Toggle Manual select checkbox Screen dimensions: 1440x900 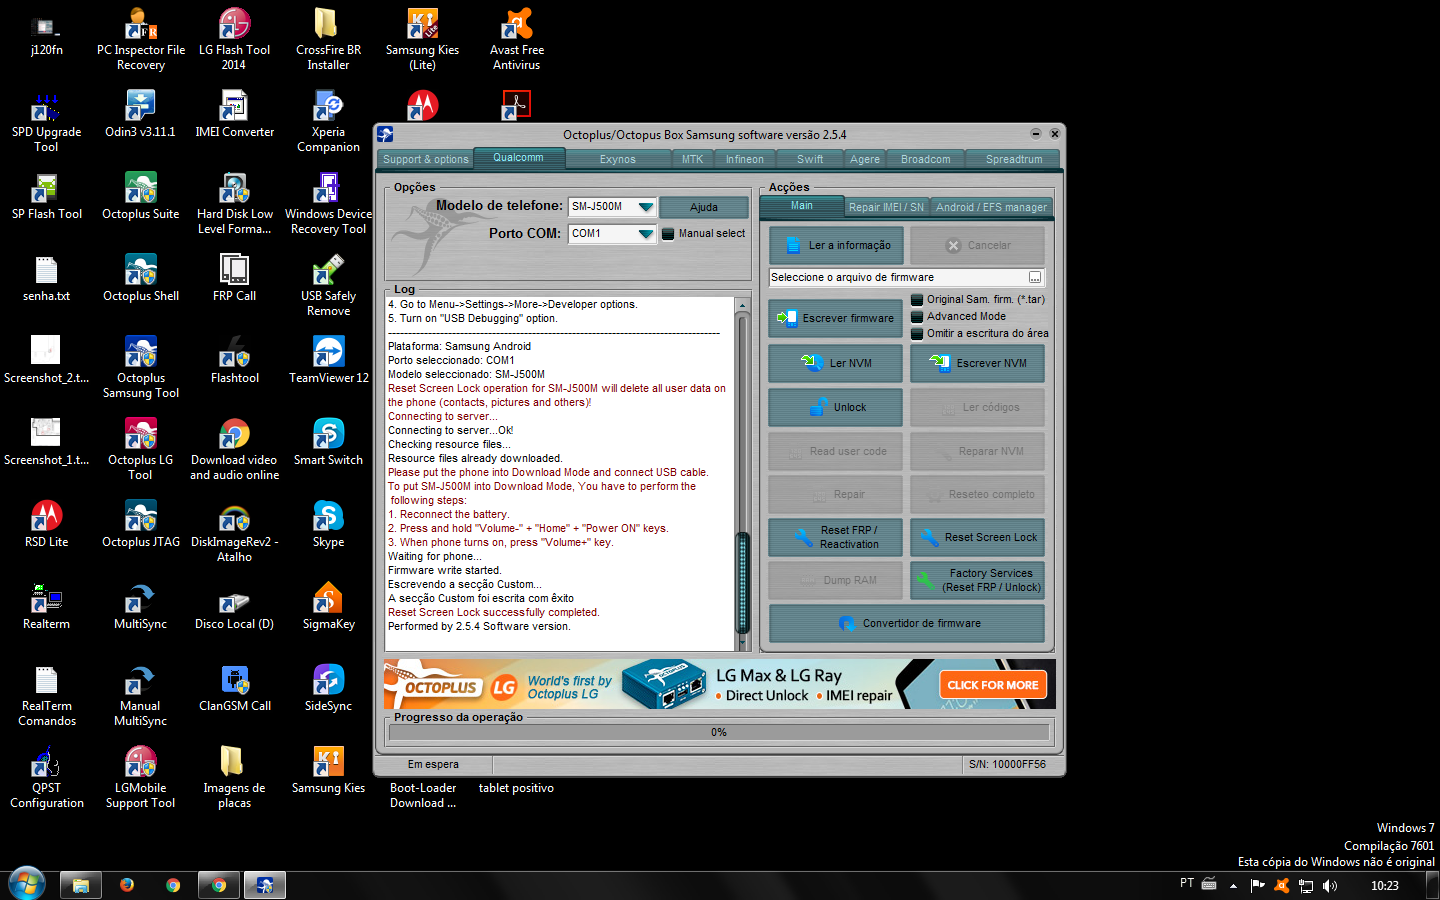coord(668,234)
